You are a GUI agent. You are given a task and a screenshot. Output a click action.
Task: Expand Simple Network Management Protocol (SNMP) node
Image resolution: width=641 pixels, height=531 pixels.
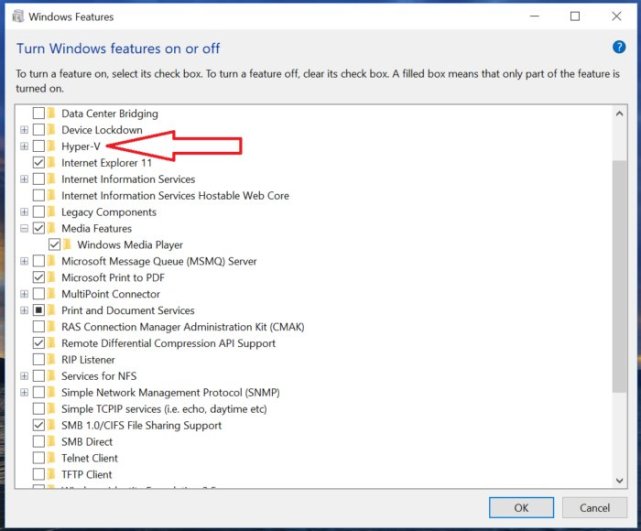pyautogui.click(x=24, y=392)
